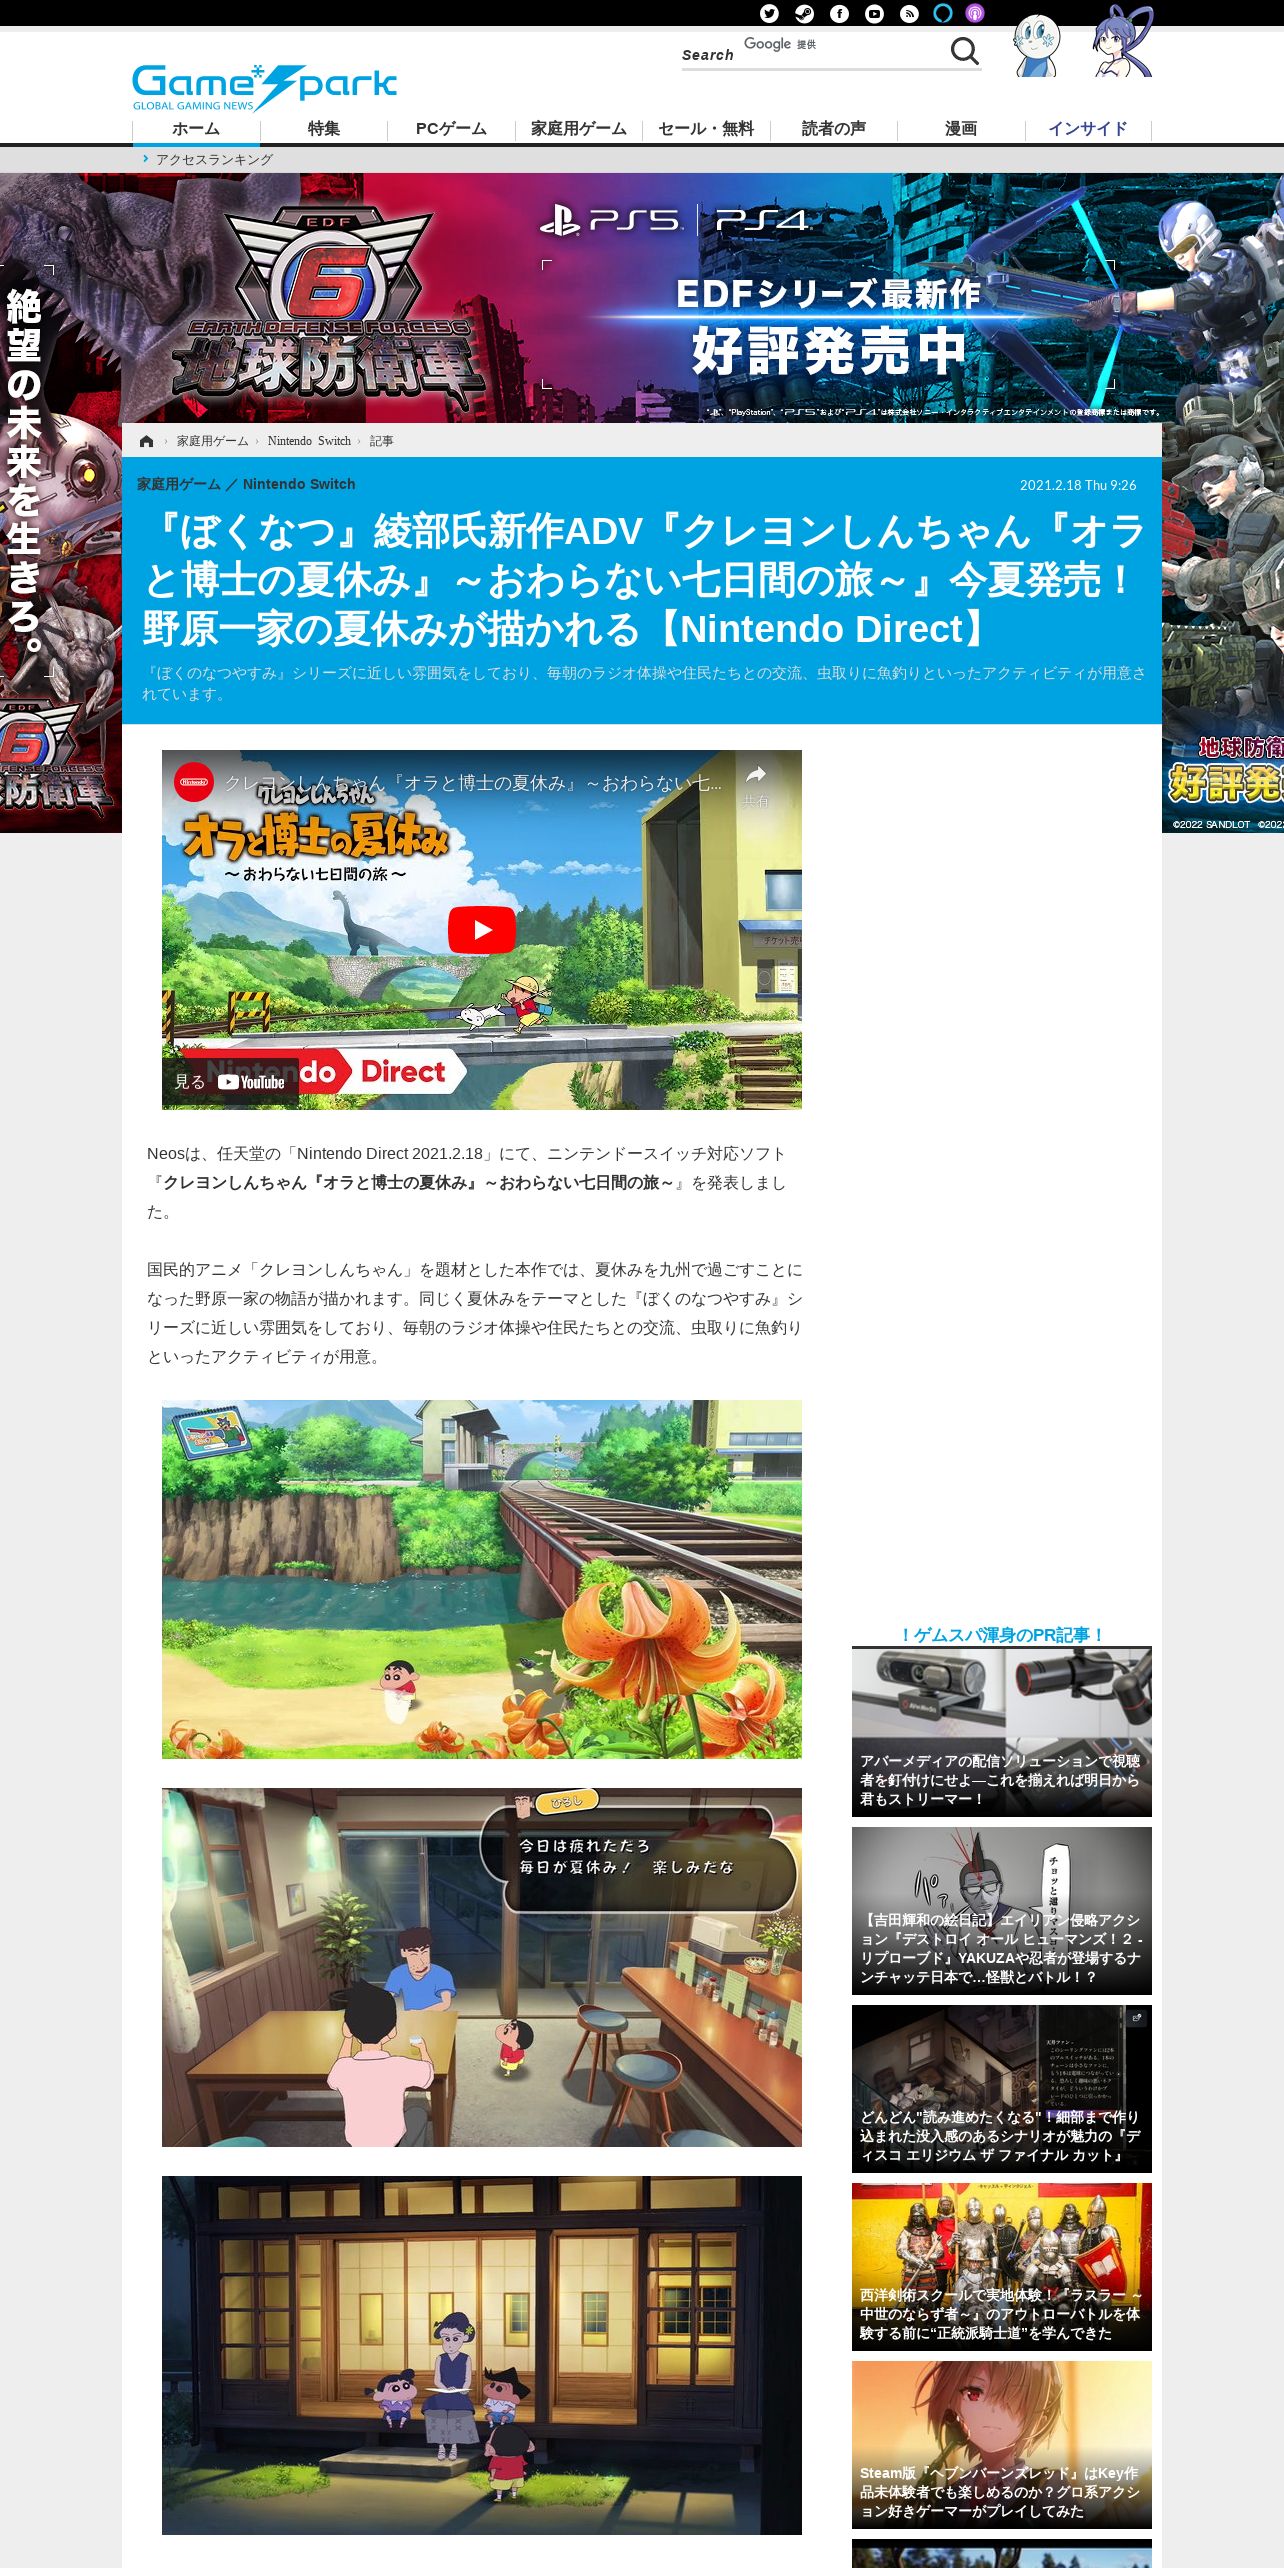Open the 読者の声 menu tab
Viewport: 1284px width, 2568px height.
833,129
